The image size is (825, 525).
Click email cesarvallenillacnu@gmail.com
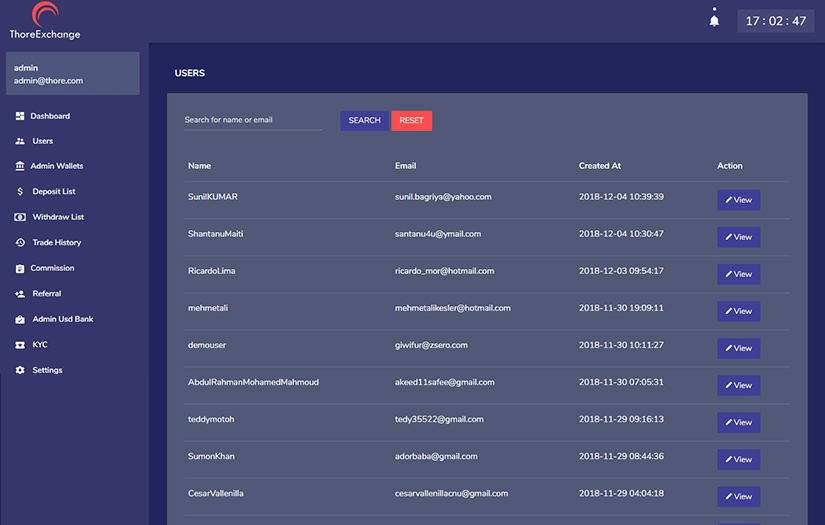pos(451,493)
